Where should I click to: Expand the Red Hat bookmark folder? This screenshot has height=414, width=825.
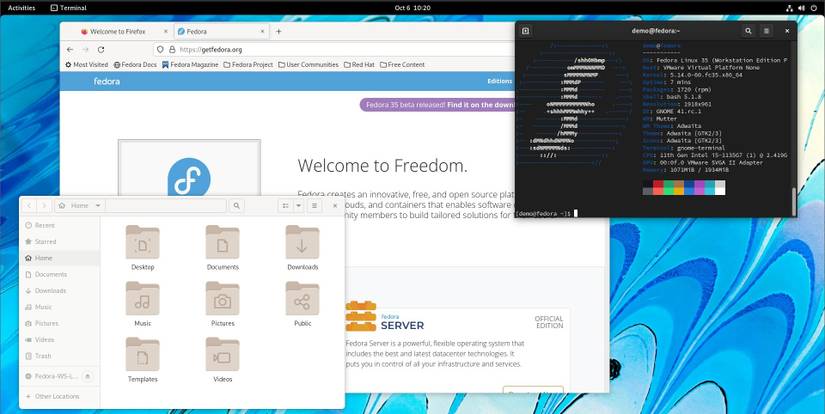pos(359,65)
